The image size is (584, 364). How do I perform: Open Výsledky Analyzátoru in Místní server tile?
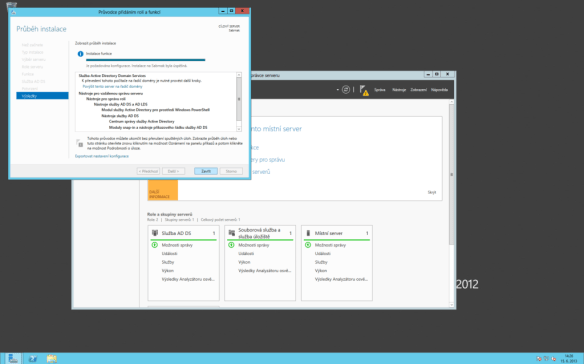[x=342, y=279]
